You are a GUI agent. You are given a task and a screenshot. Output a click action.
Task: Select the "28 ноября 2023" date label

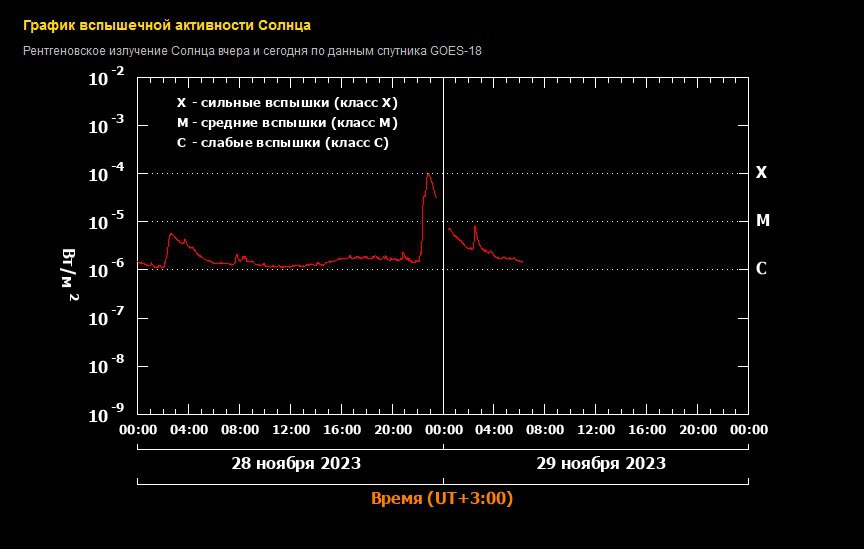coord(296,464)
